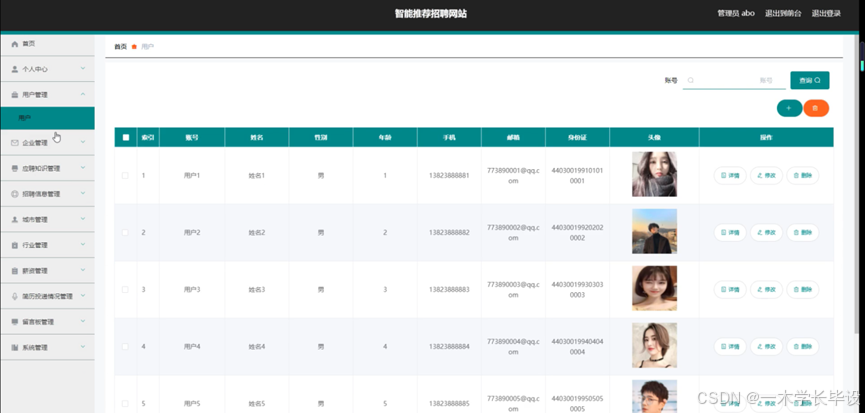Expand the 薪资管理 chevron

(83, 270)
